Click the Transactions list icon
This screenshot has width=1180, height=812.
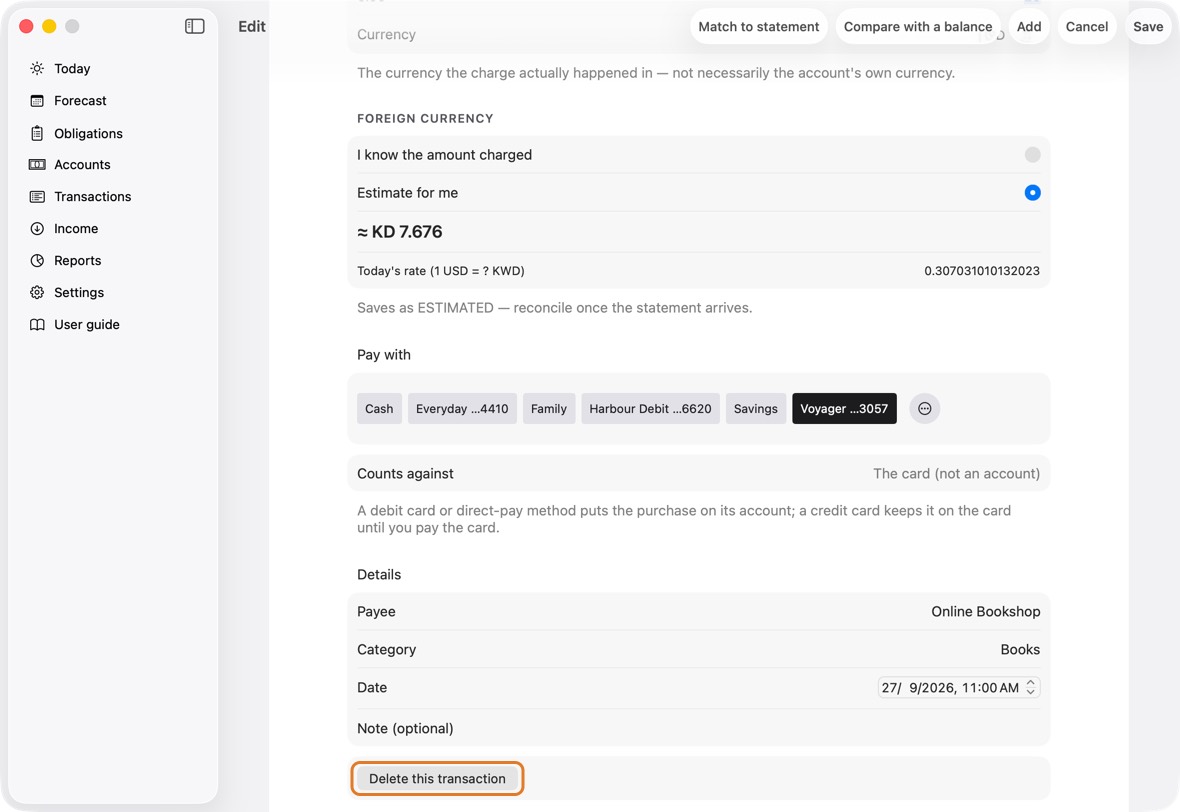[37, 196]
